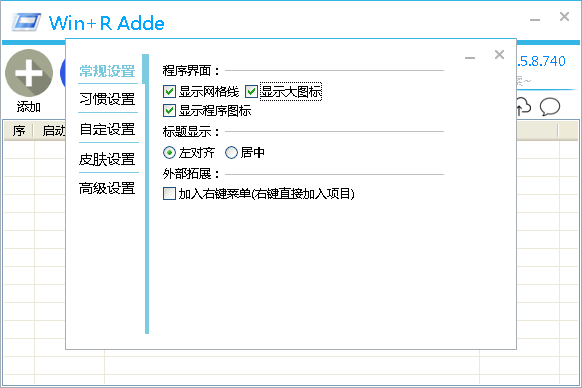Close the settings dialog
Image resolution: width=582 pixels, height=388 pixels.
(x=499, y=55)
